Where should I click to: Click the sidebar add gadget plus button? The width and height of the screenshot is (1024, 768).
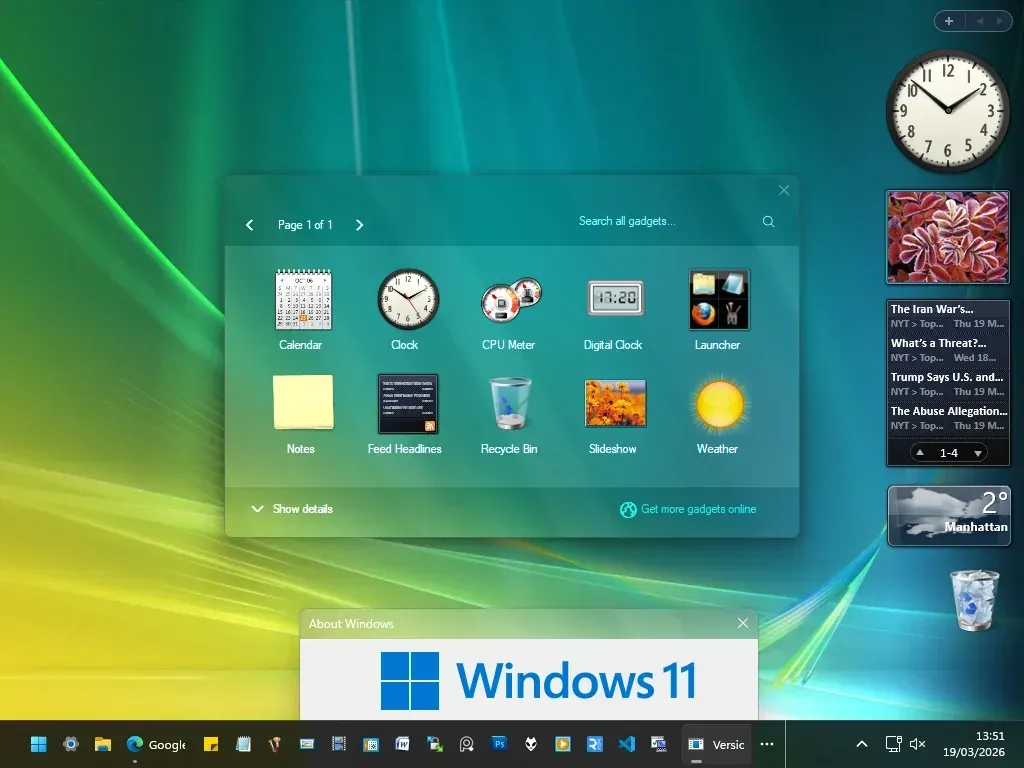949,21
